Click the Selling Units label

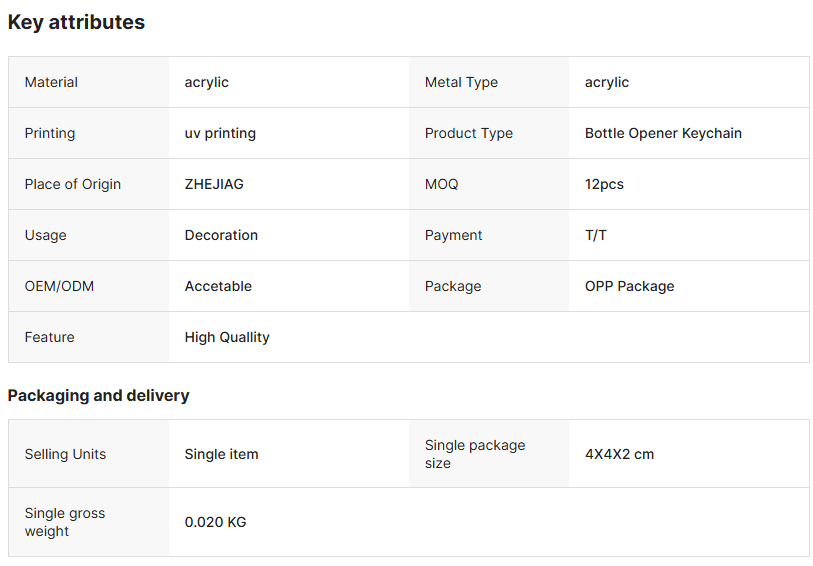(x=65, y=454)
